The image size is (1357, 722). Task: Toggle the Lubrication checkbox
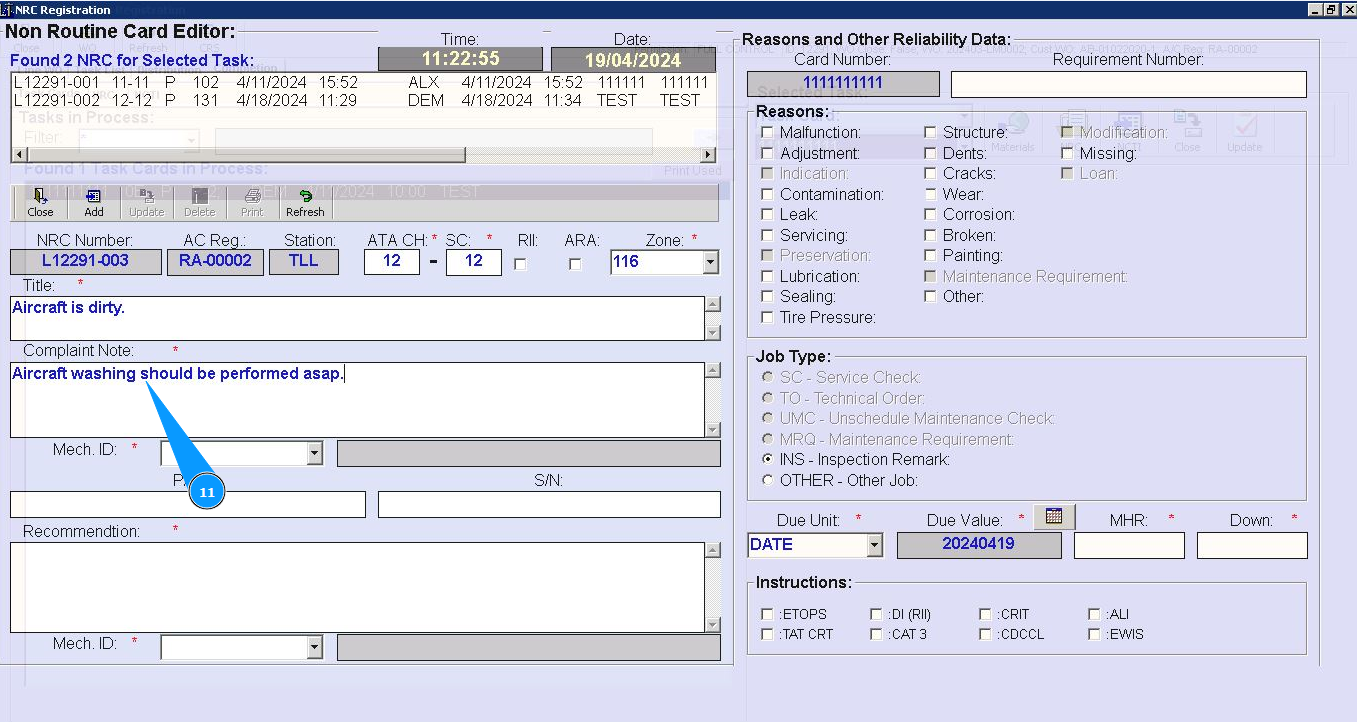(767, 276)
